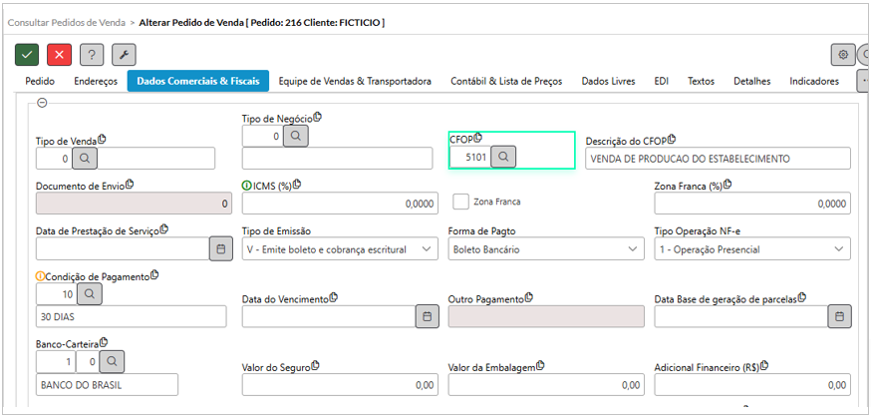Open the Banco-Carteira lookup magnifier
This screenshot has height=417, width=873.
pyautogui.click(x=112, y=361)
